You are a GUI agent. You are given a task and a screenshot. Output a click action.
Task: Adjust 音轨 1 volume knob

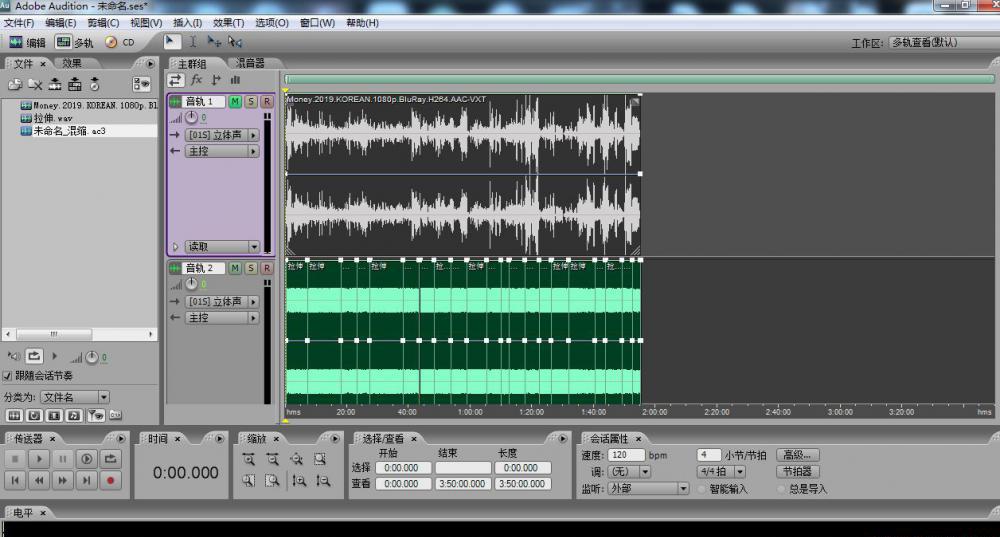click(x=191, y=117)
